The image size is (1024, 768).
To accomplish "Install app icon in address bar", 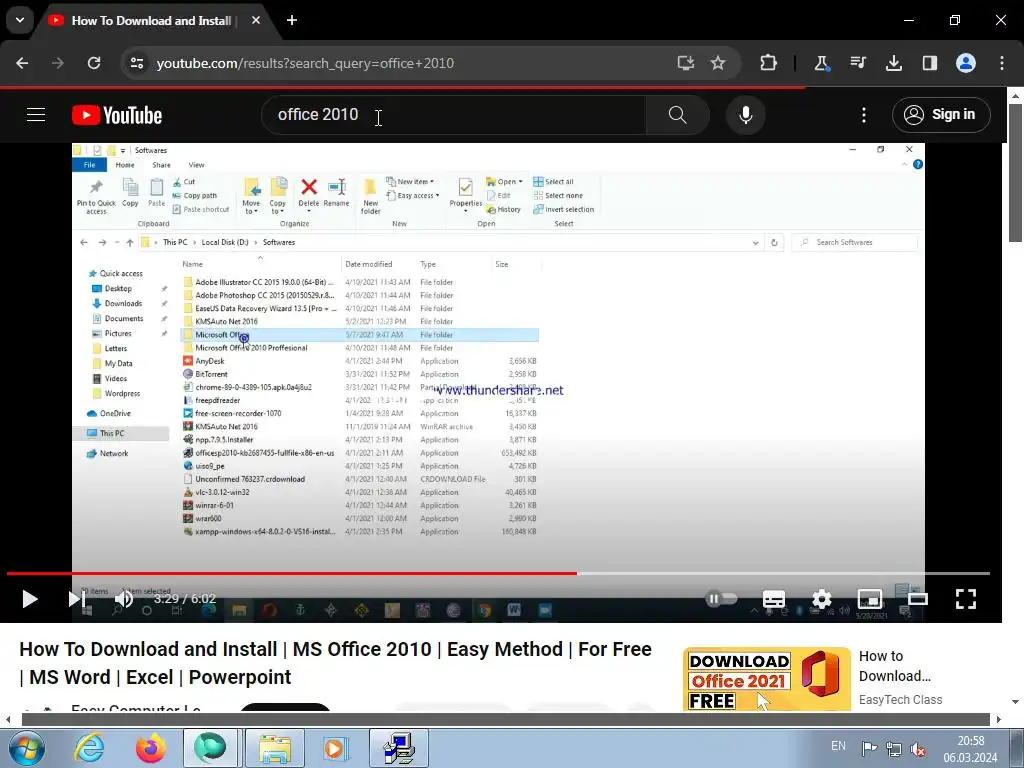I will tap(685, 63).
